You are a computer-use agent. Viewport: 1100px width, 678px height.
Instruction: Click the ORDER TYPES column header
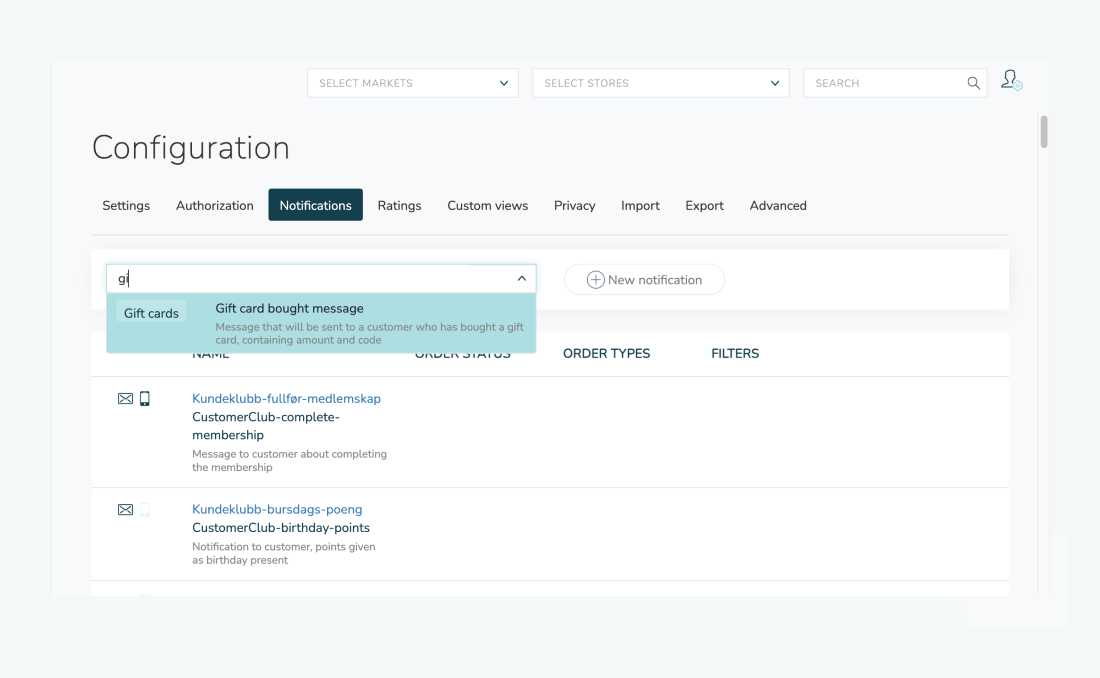pos(606,354)
